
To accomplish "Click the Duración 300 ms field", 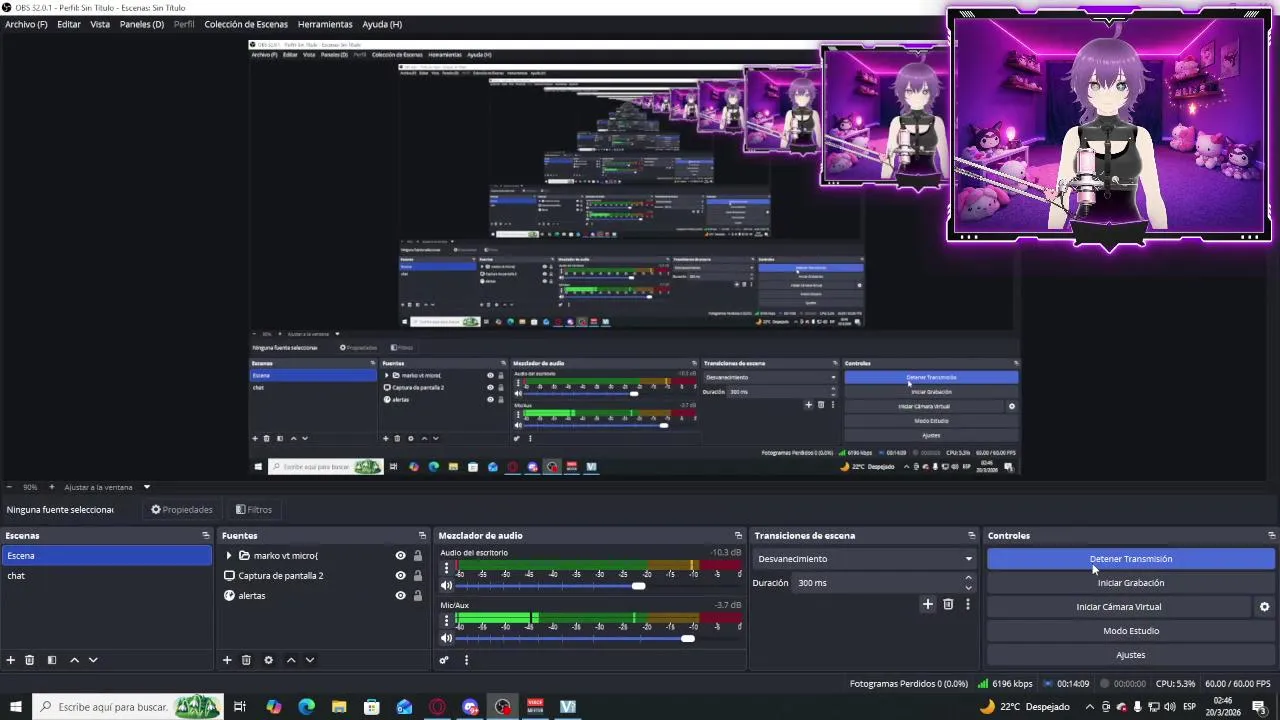I will (877, 583).
